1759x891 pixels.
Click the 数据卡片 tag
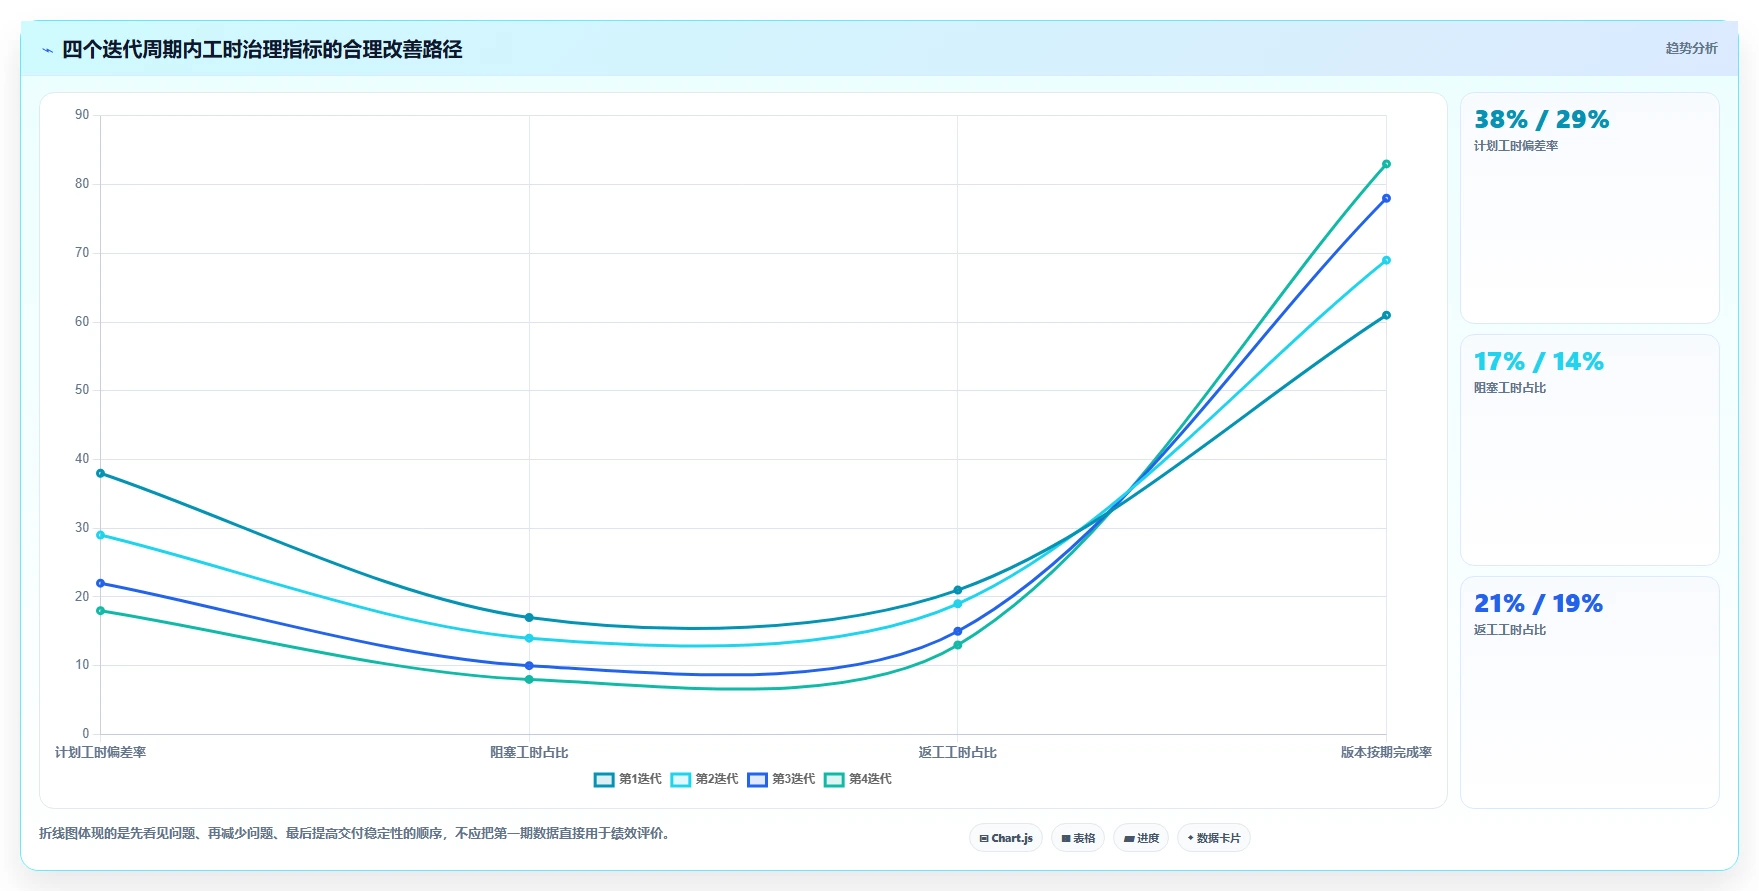pos(1214,838)
